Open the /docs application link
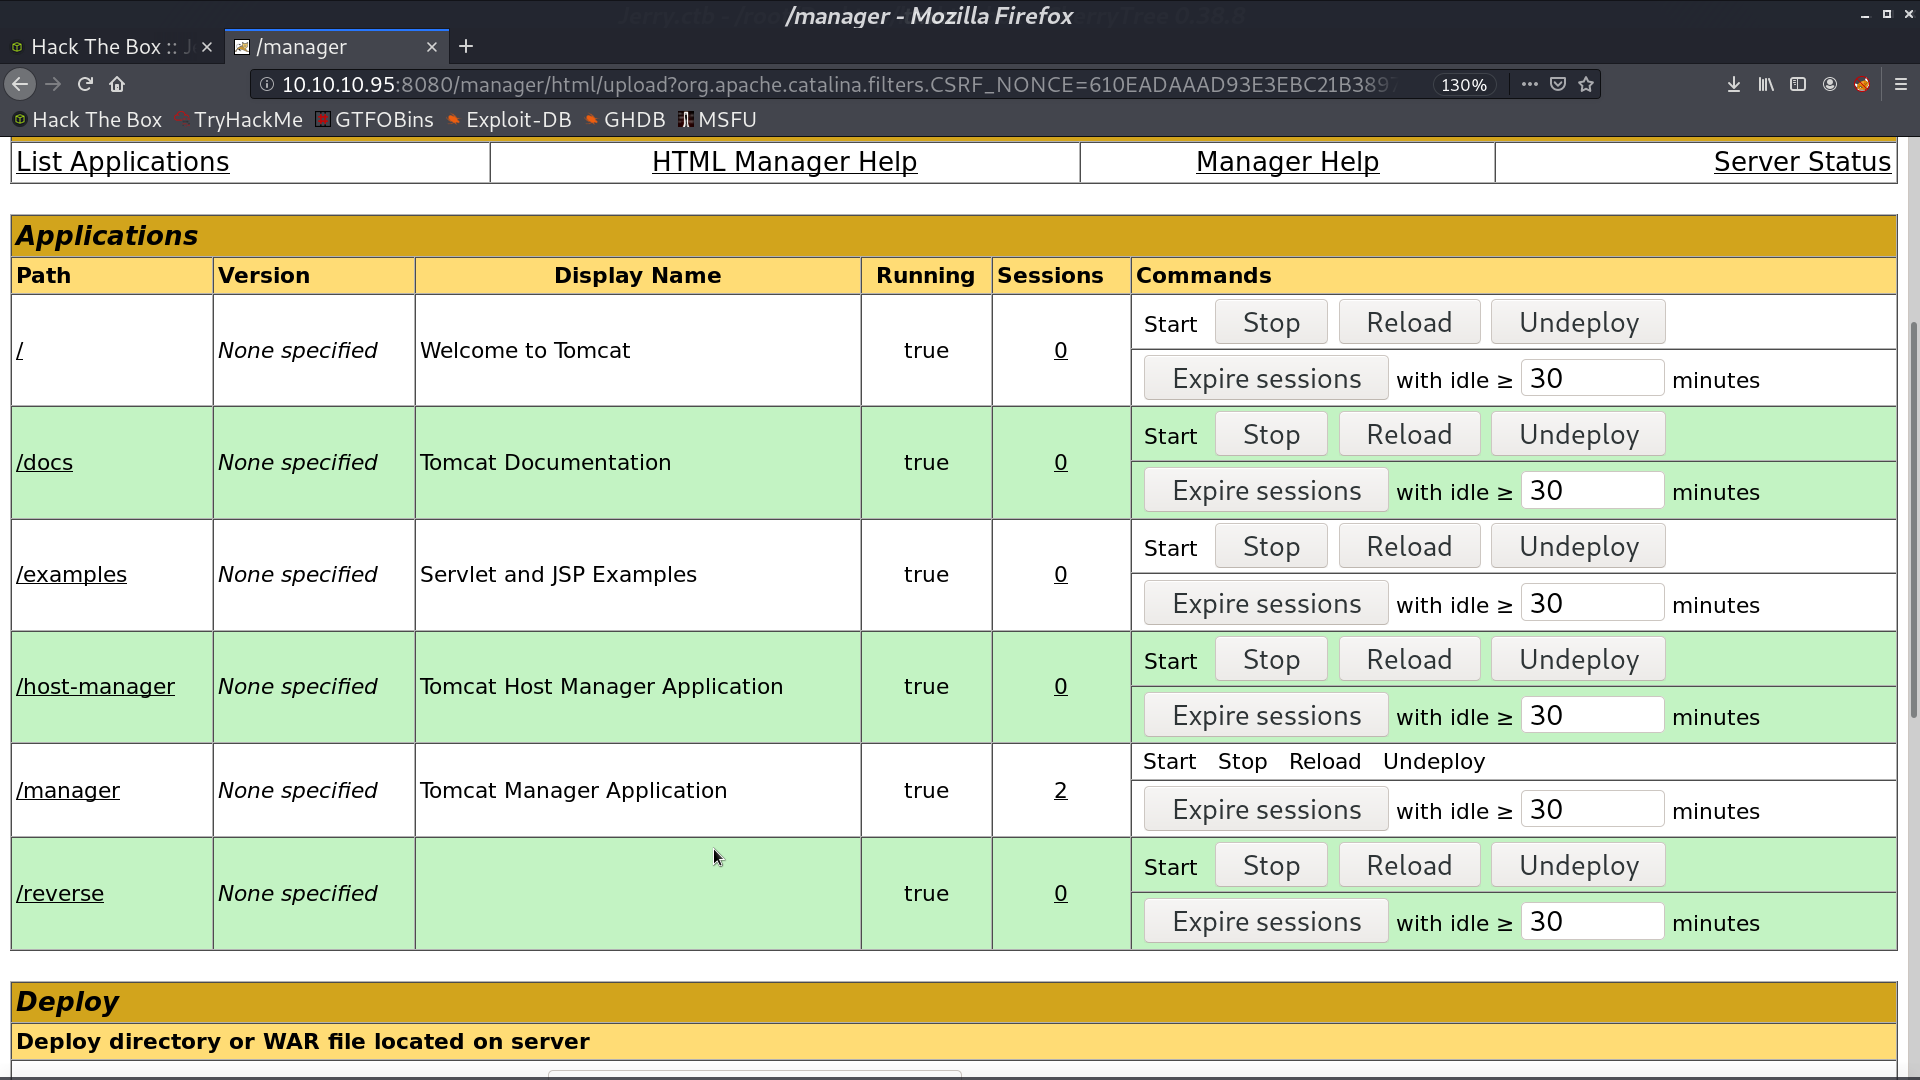The height and width of the screenshot is (1080, 1920). tap(45, 463)
